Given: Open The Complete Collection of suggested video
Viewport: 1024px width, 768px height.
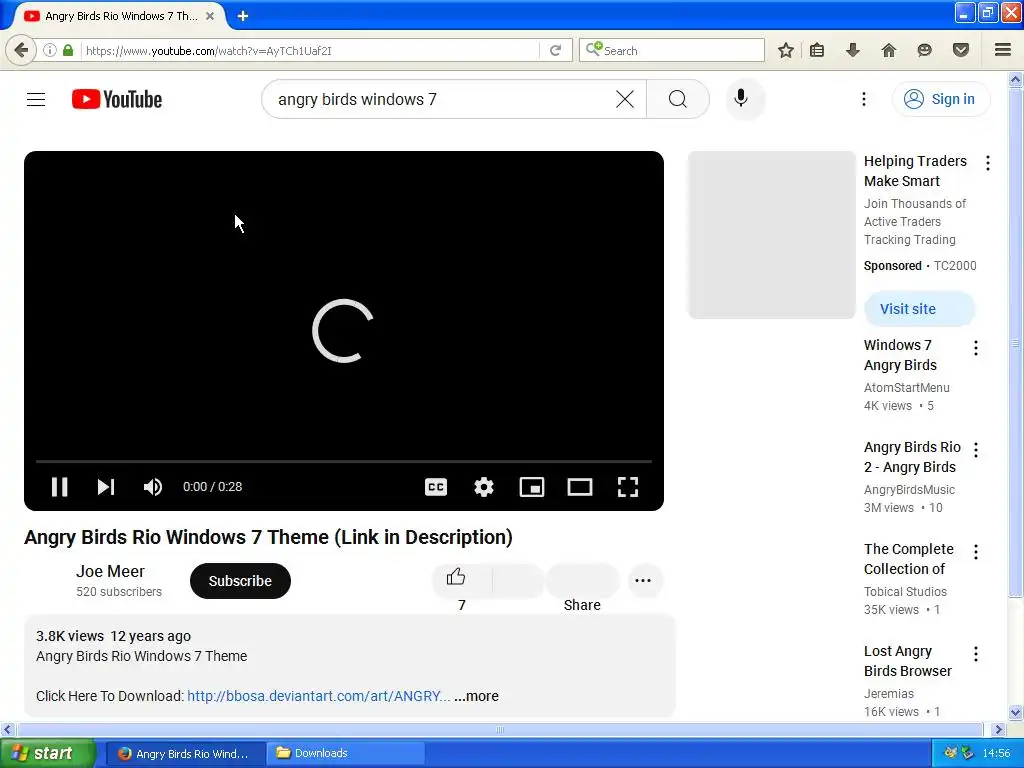Looking at the screenshot, I should pos(908,559).
